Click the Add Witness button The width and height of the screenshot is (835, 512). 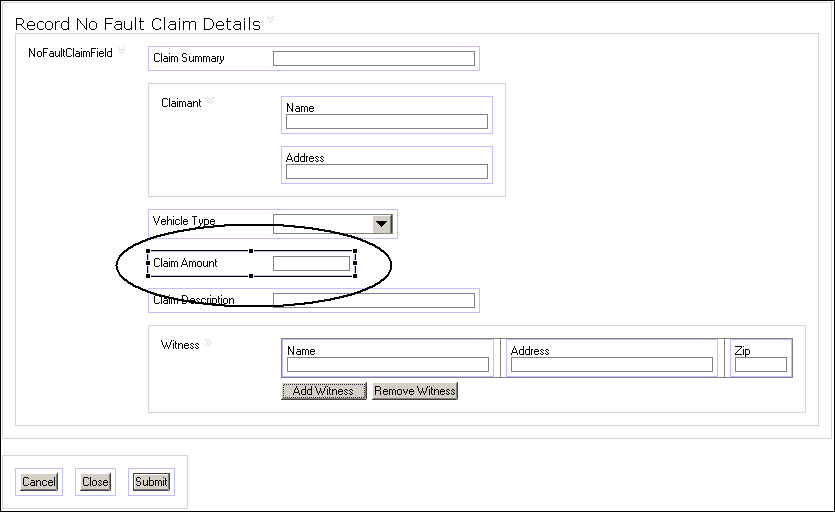coord(324,391)
